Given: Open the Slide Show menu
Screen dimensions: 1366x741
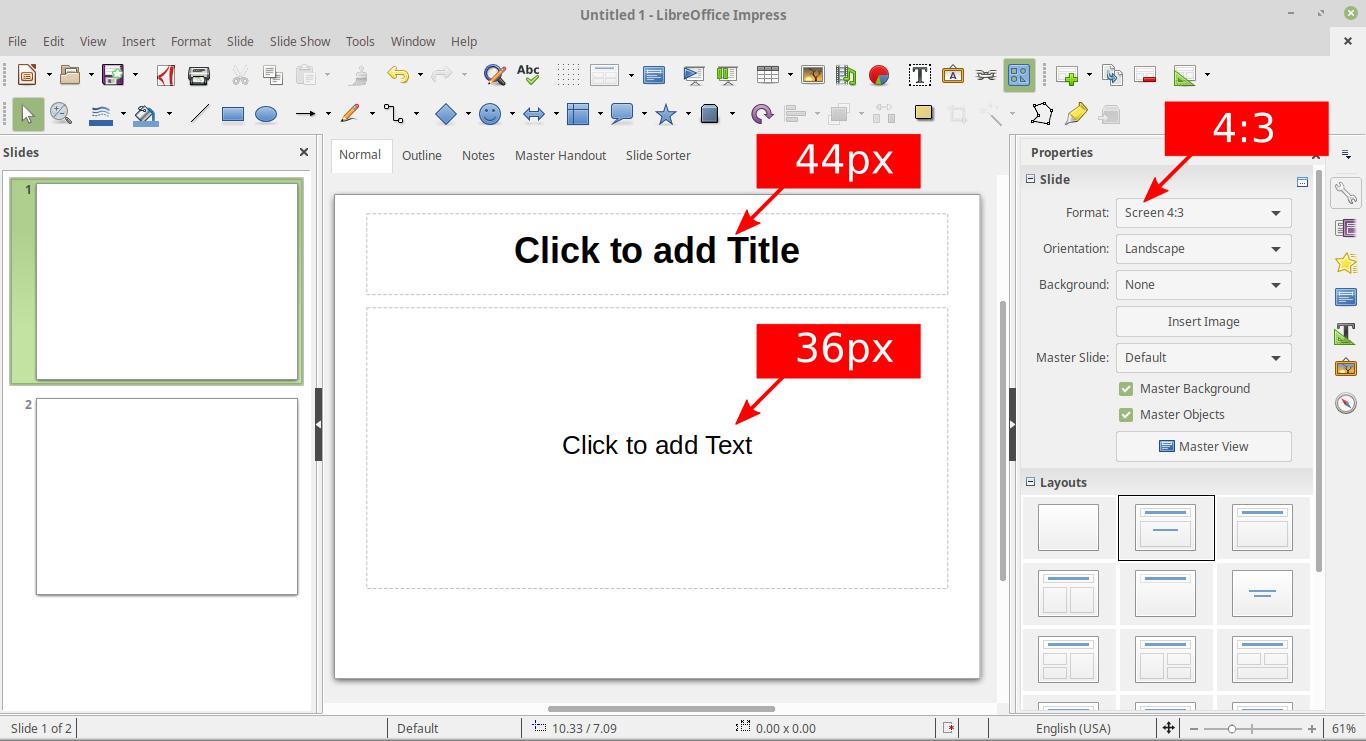Looking at the screenshot, I should [x=300, y=41].
